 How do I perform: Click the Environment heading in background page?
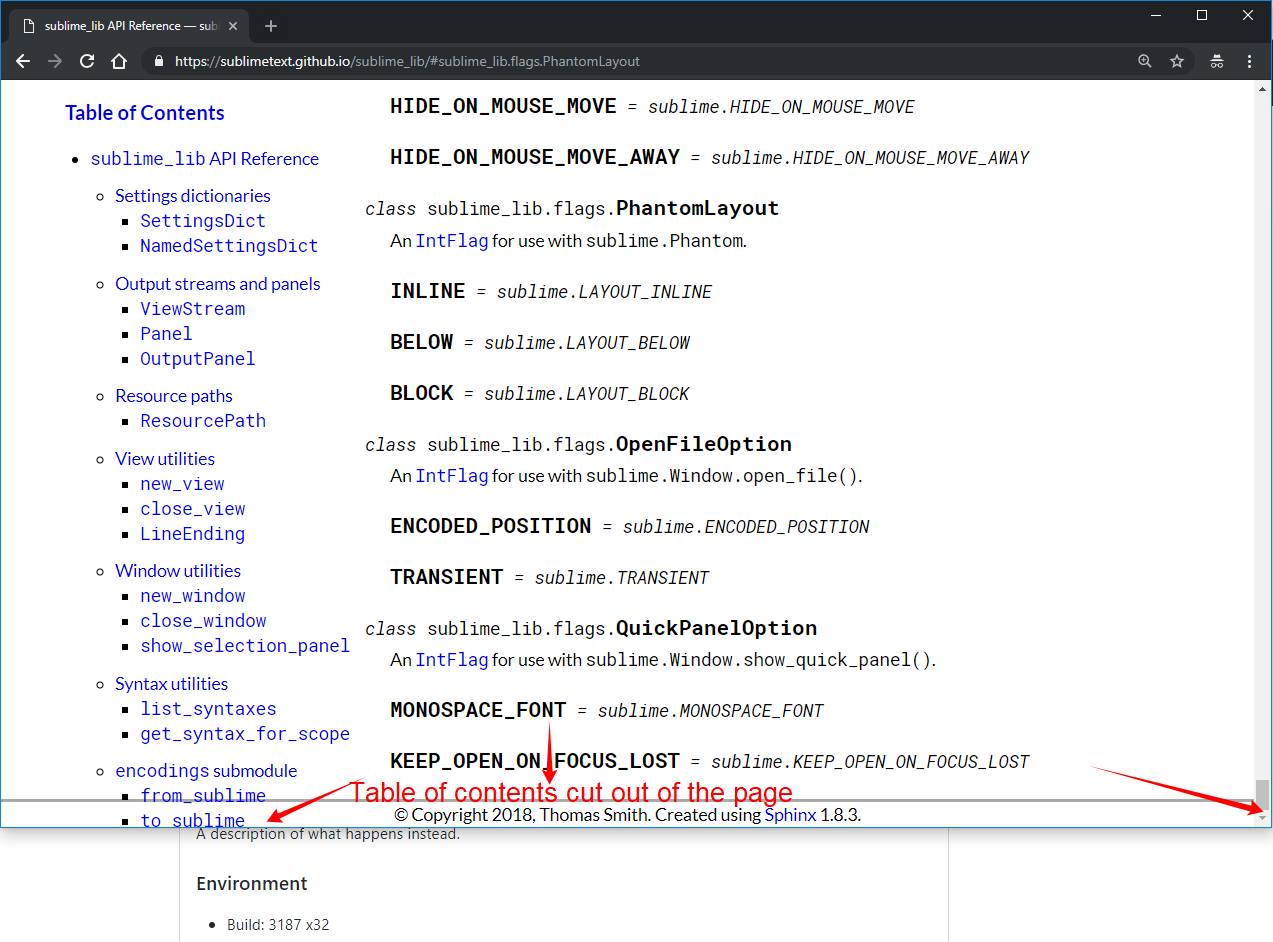pos(252,884)
